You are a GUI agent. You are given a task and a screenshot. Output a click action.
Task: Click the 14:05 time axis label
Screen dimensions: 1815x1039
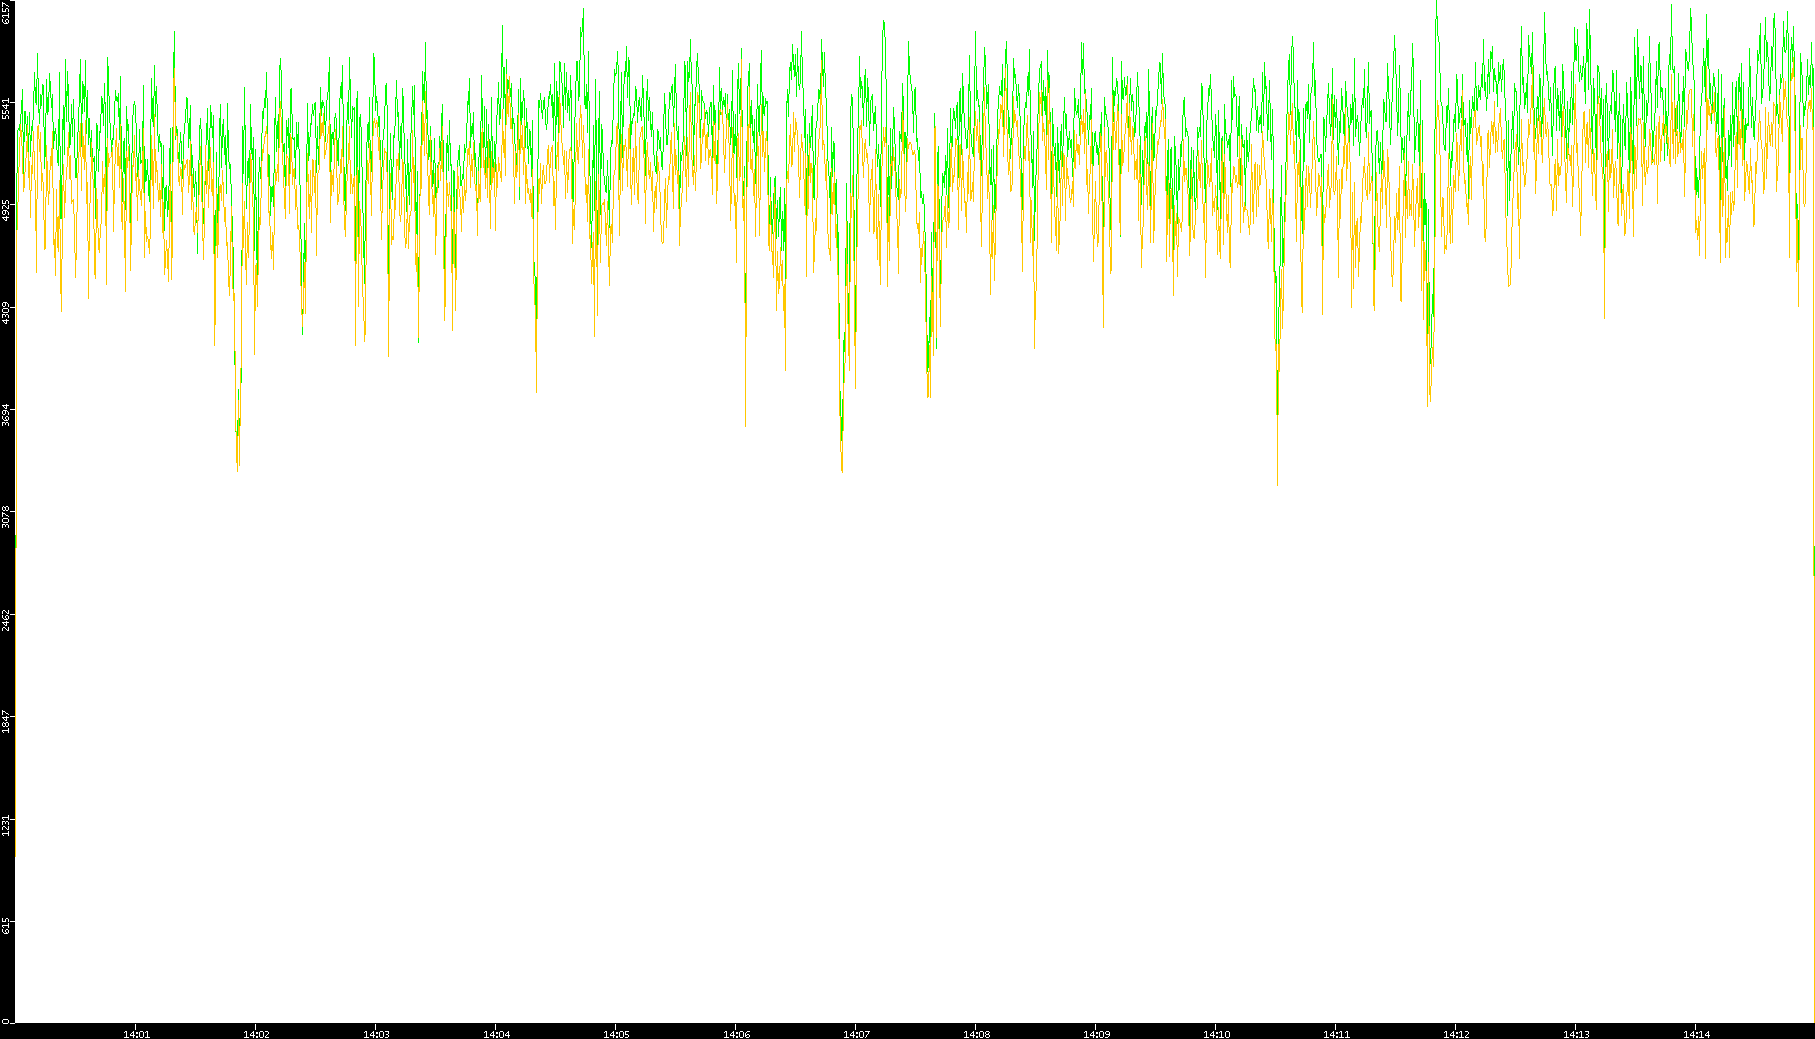tap(616, 1033)
